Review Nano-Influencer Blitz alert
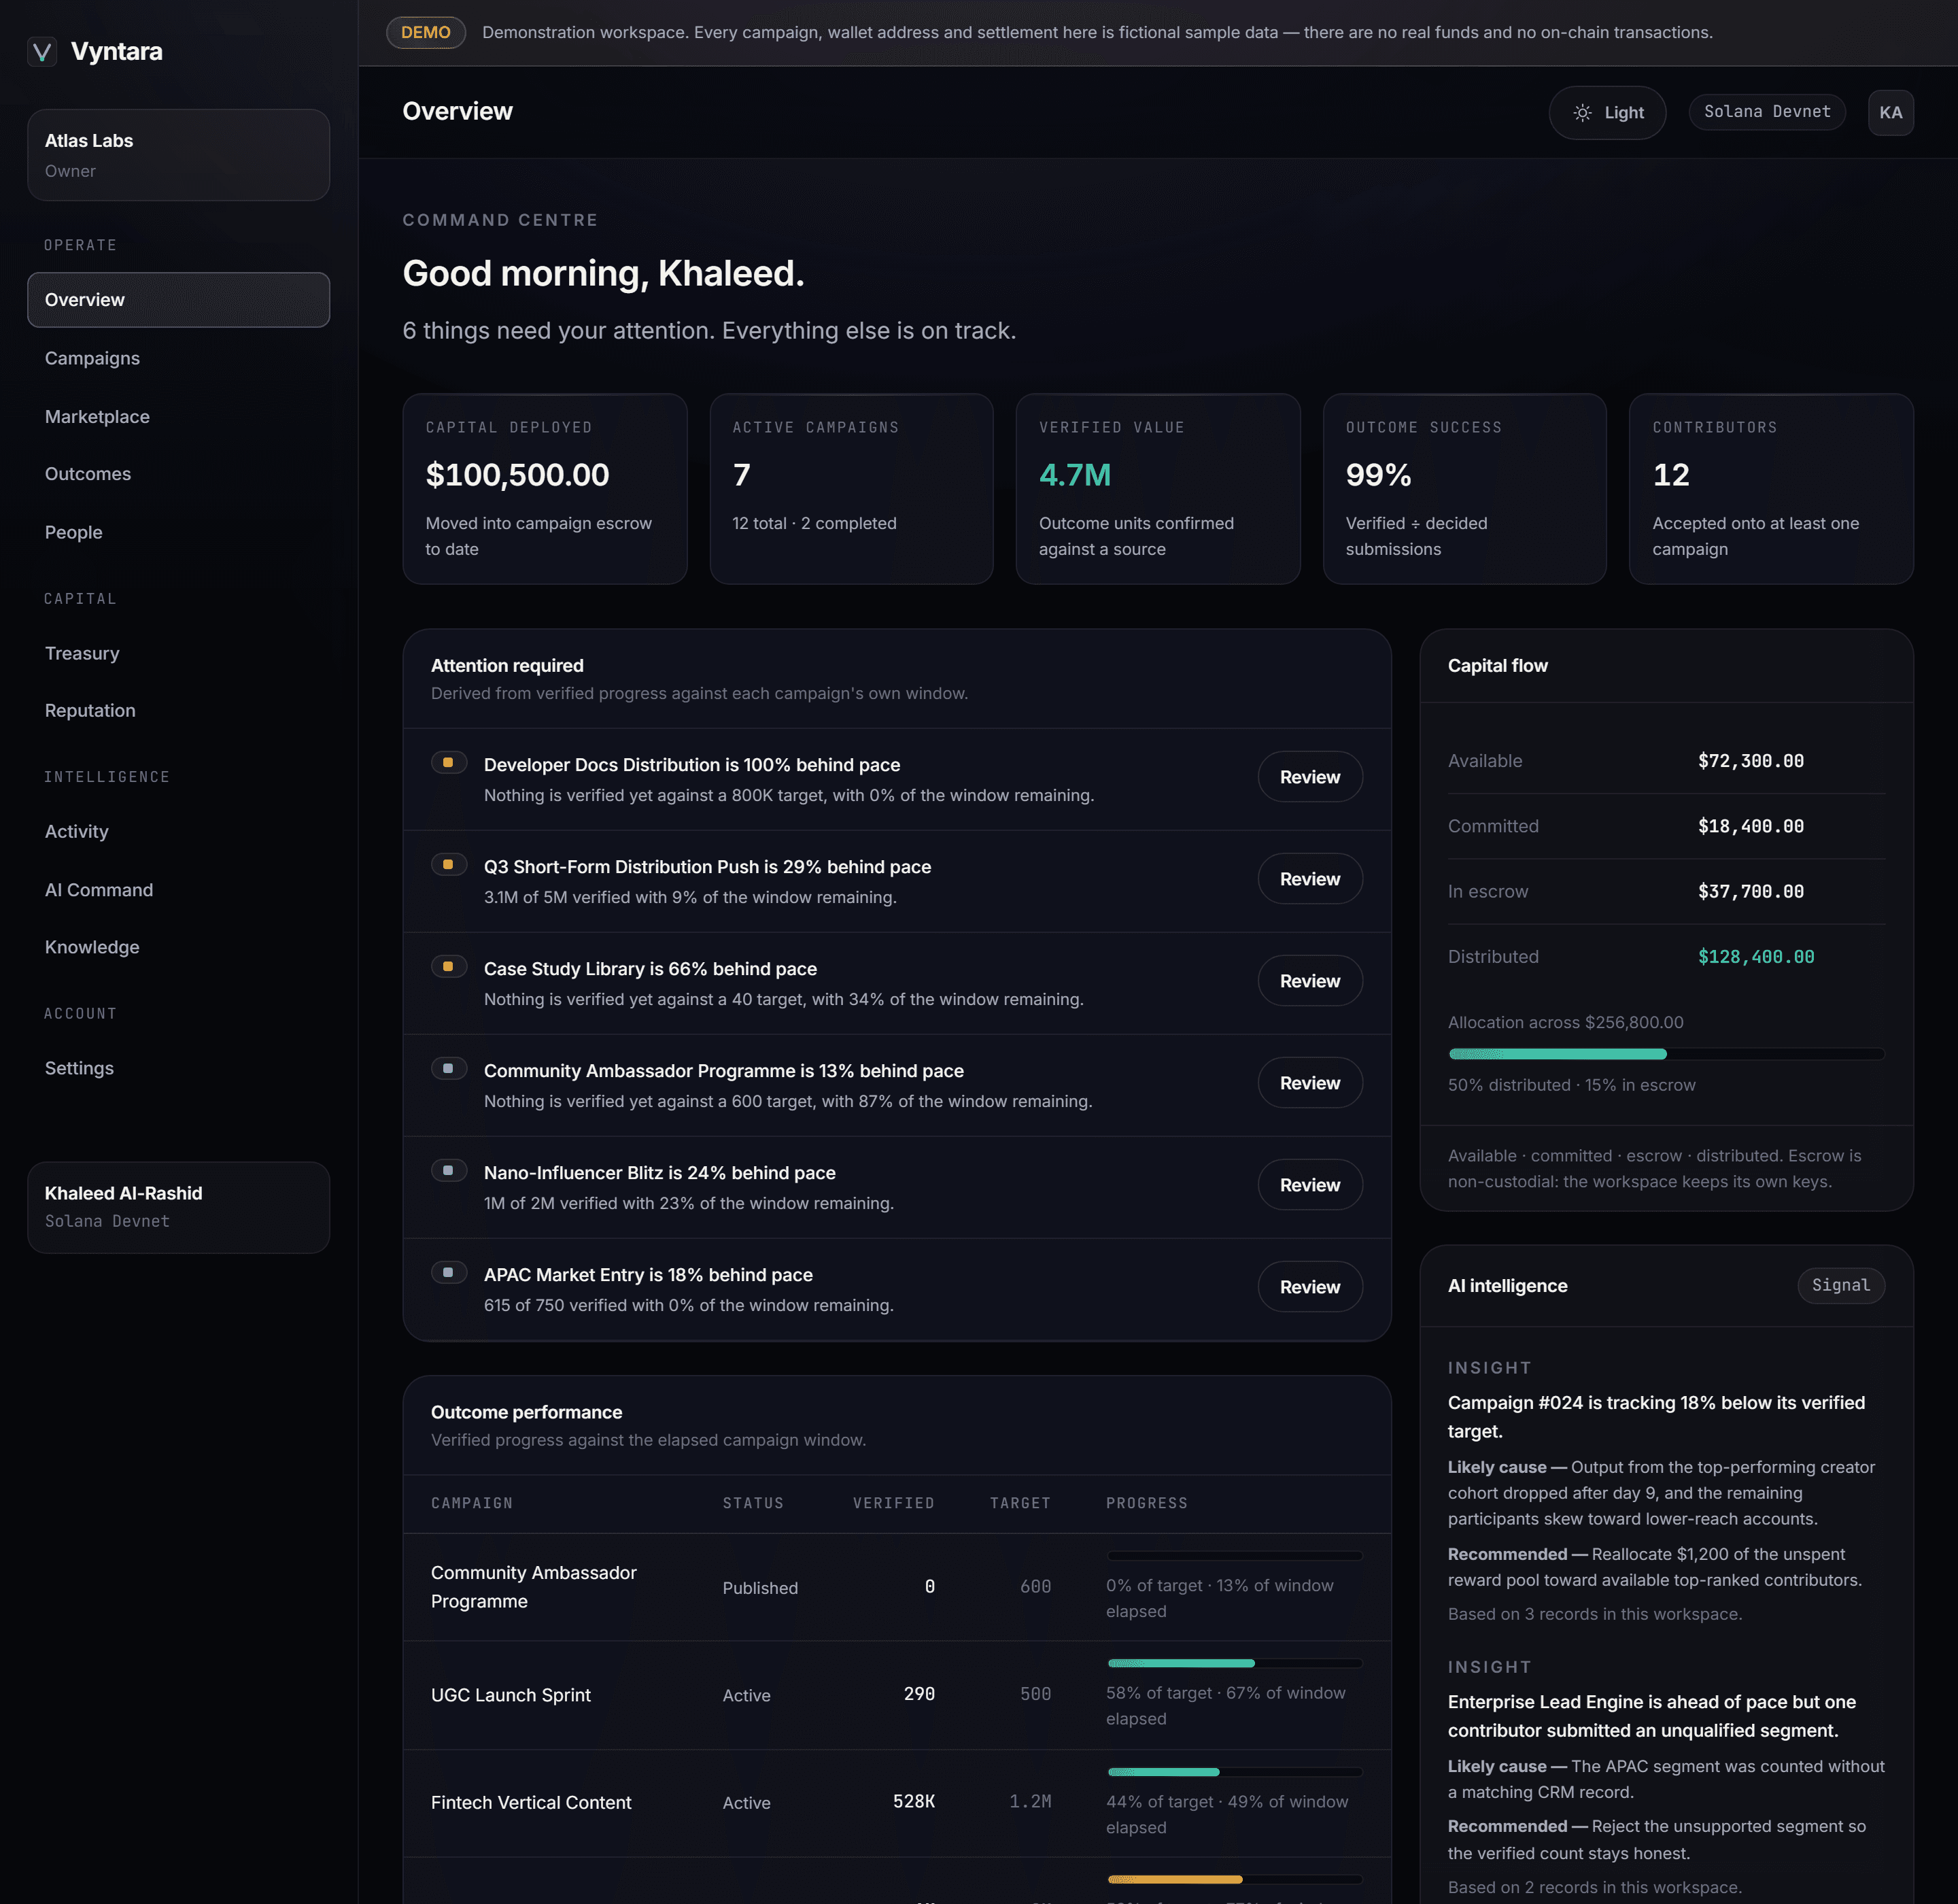This screenshot has height=1904, width=1958. tap(1310, 1185)
